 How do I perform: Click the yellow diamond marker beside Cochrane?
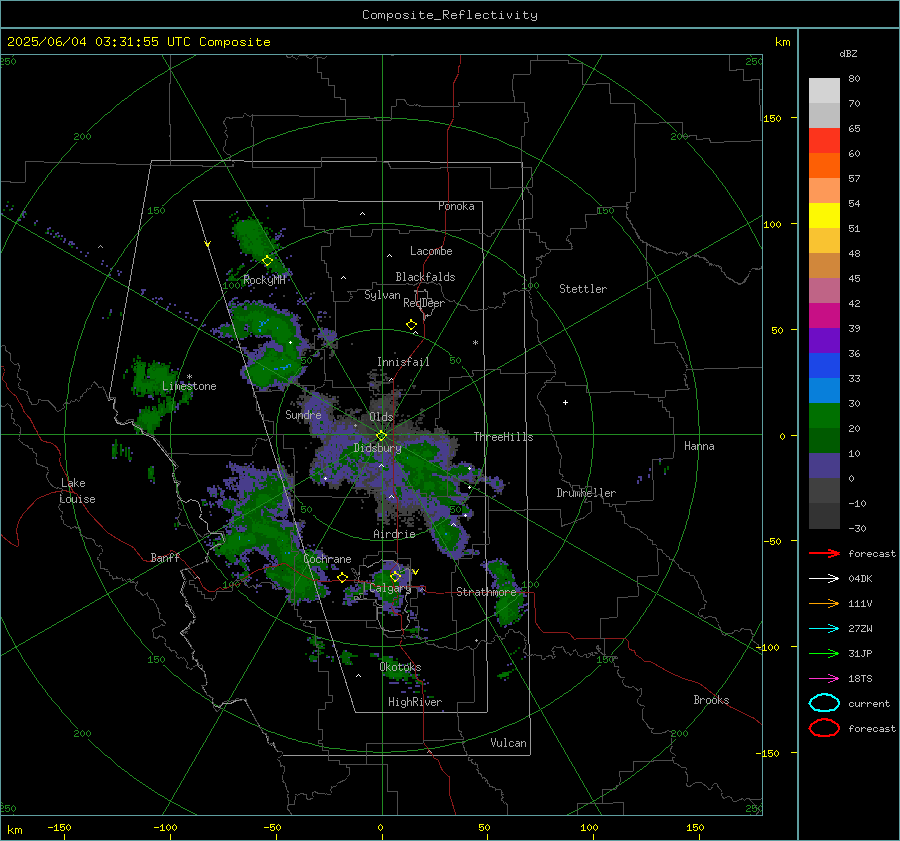pos(342,577)
